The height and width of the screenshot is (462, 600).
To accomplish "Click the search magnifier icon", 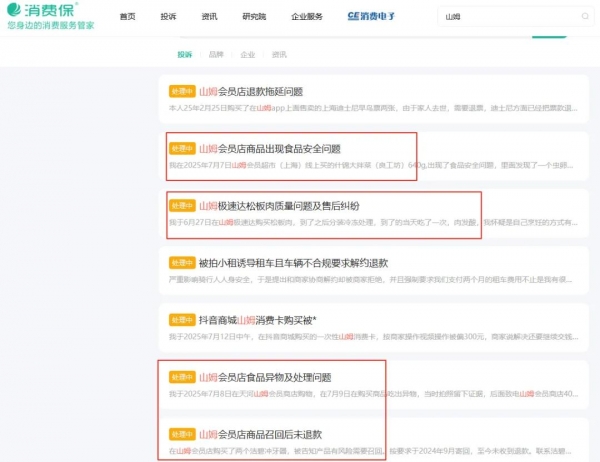I will coord(585,16).
